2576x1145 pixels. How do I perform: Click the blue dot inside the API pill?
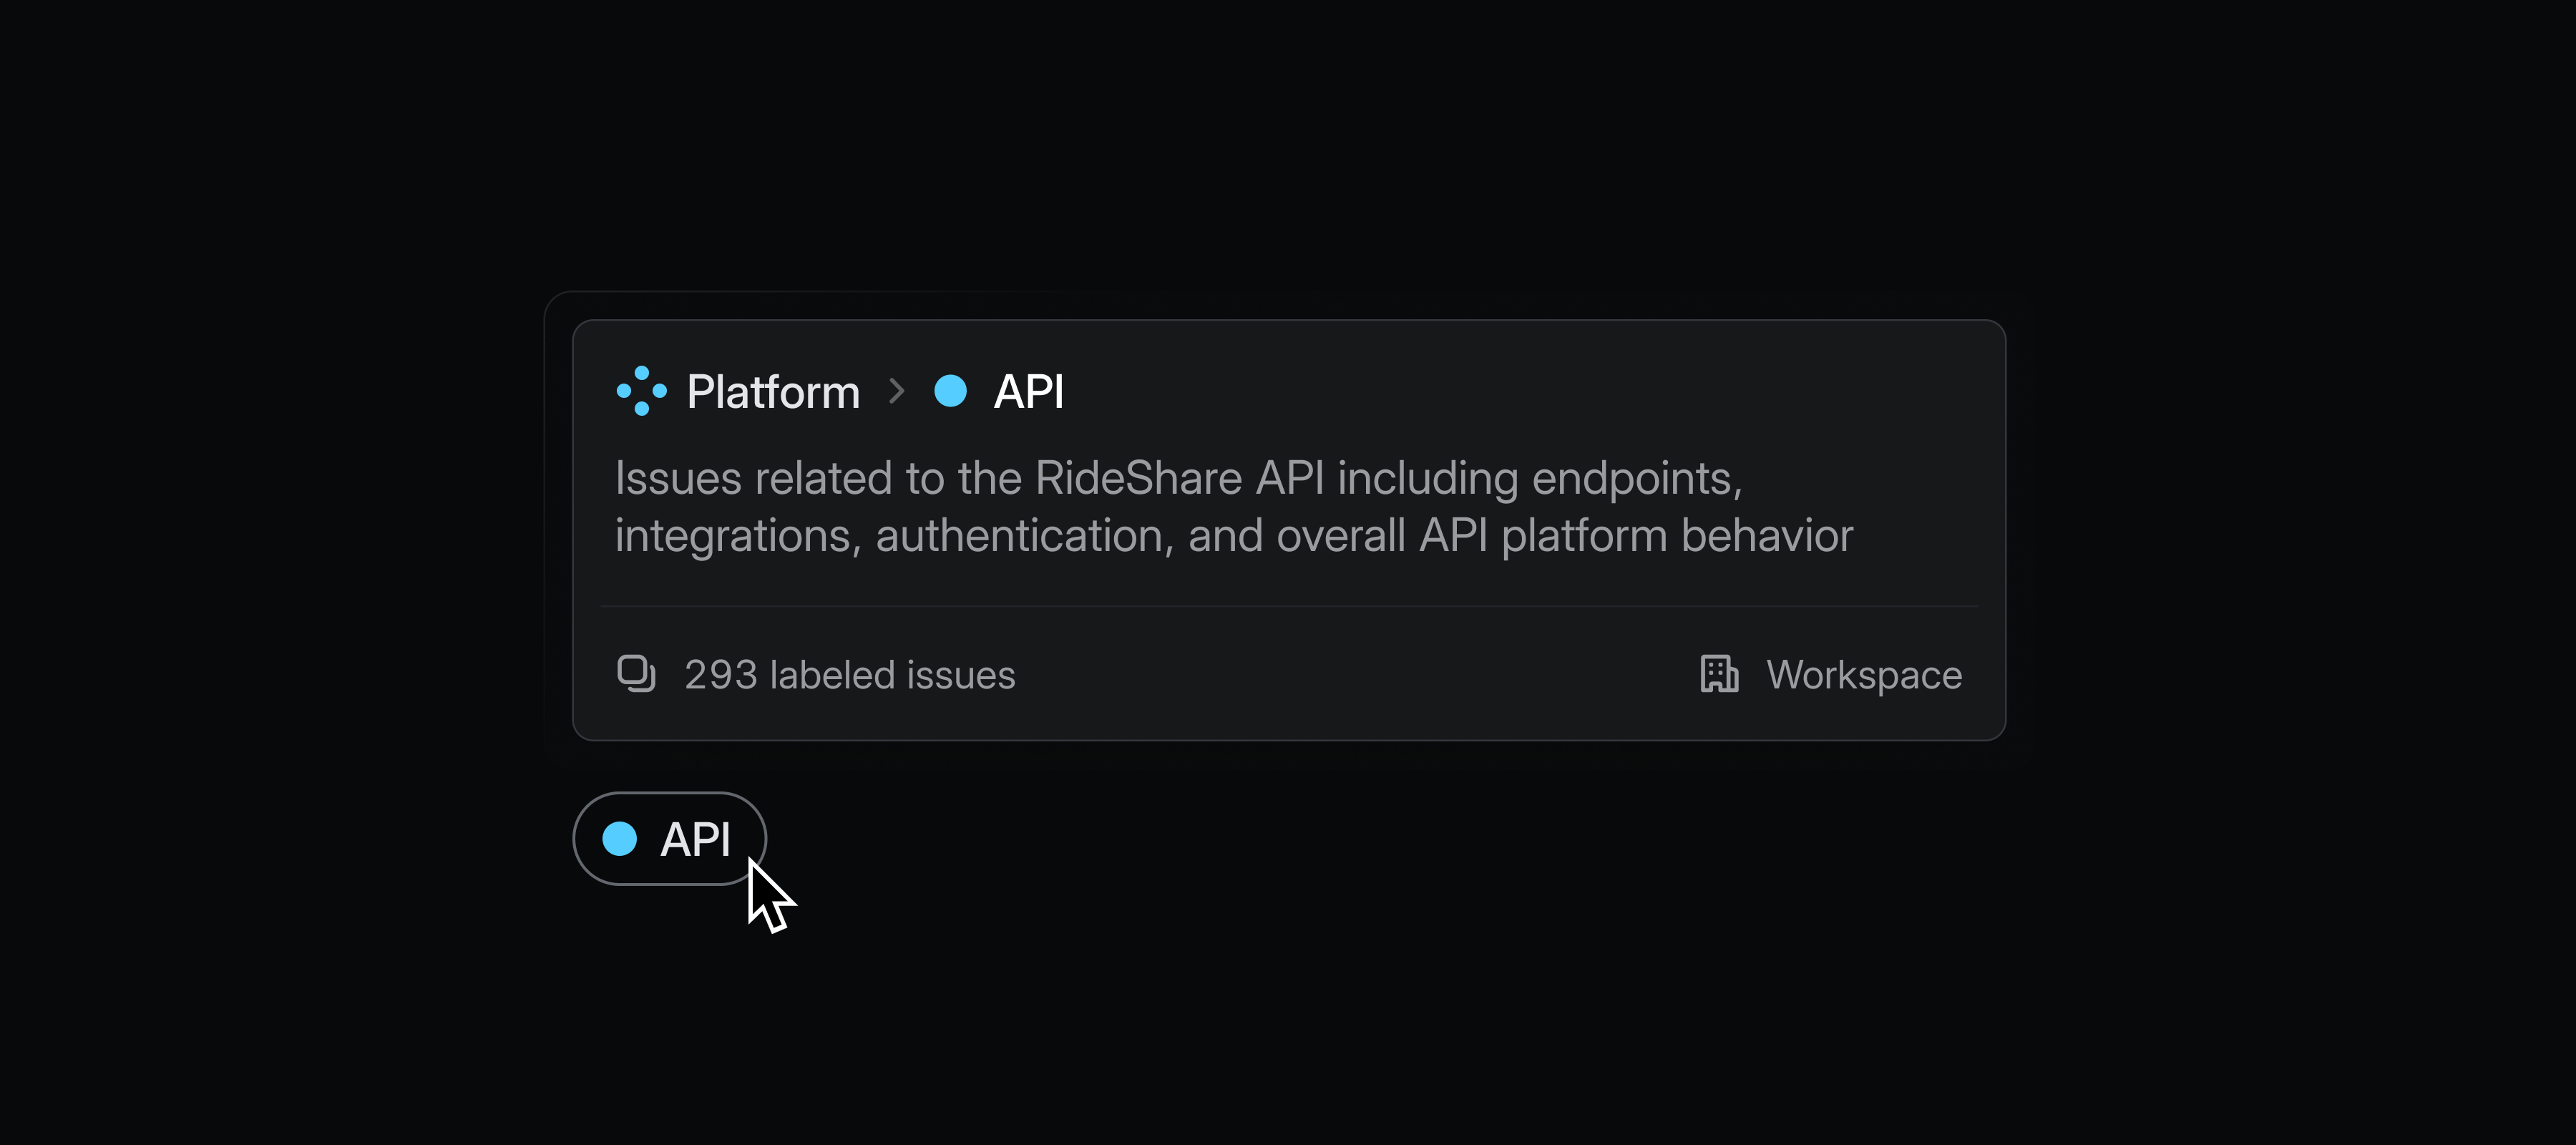coord(620,838)
